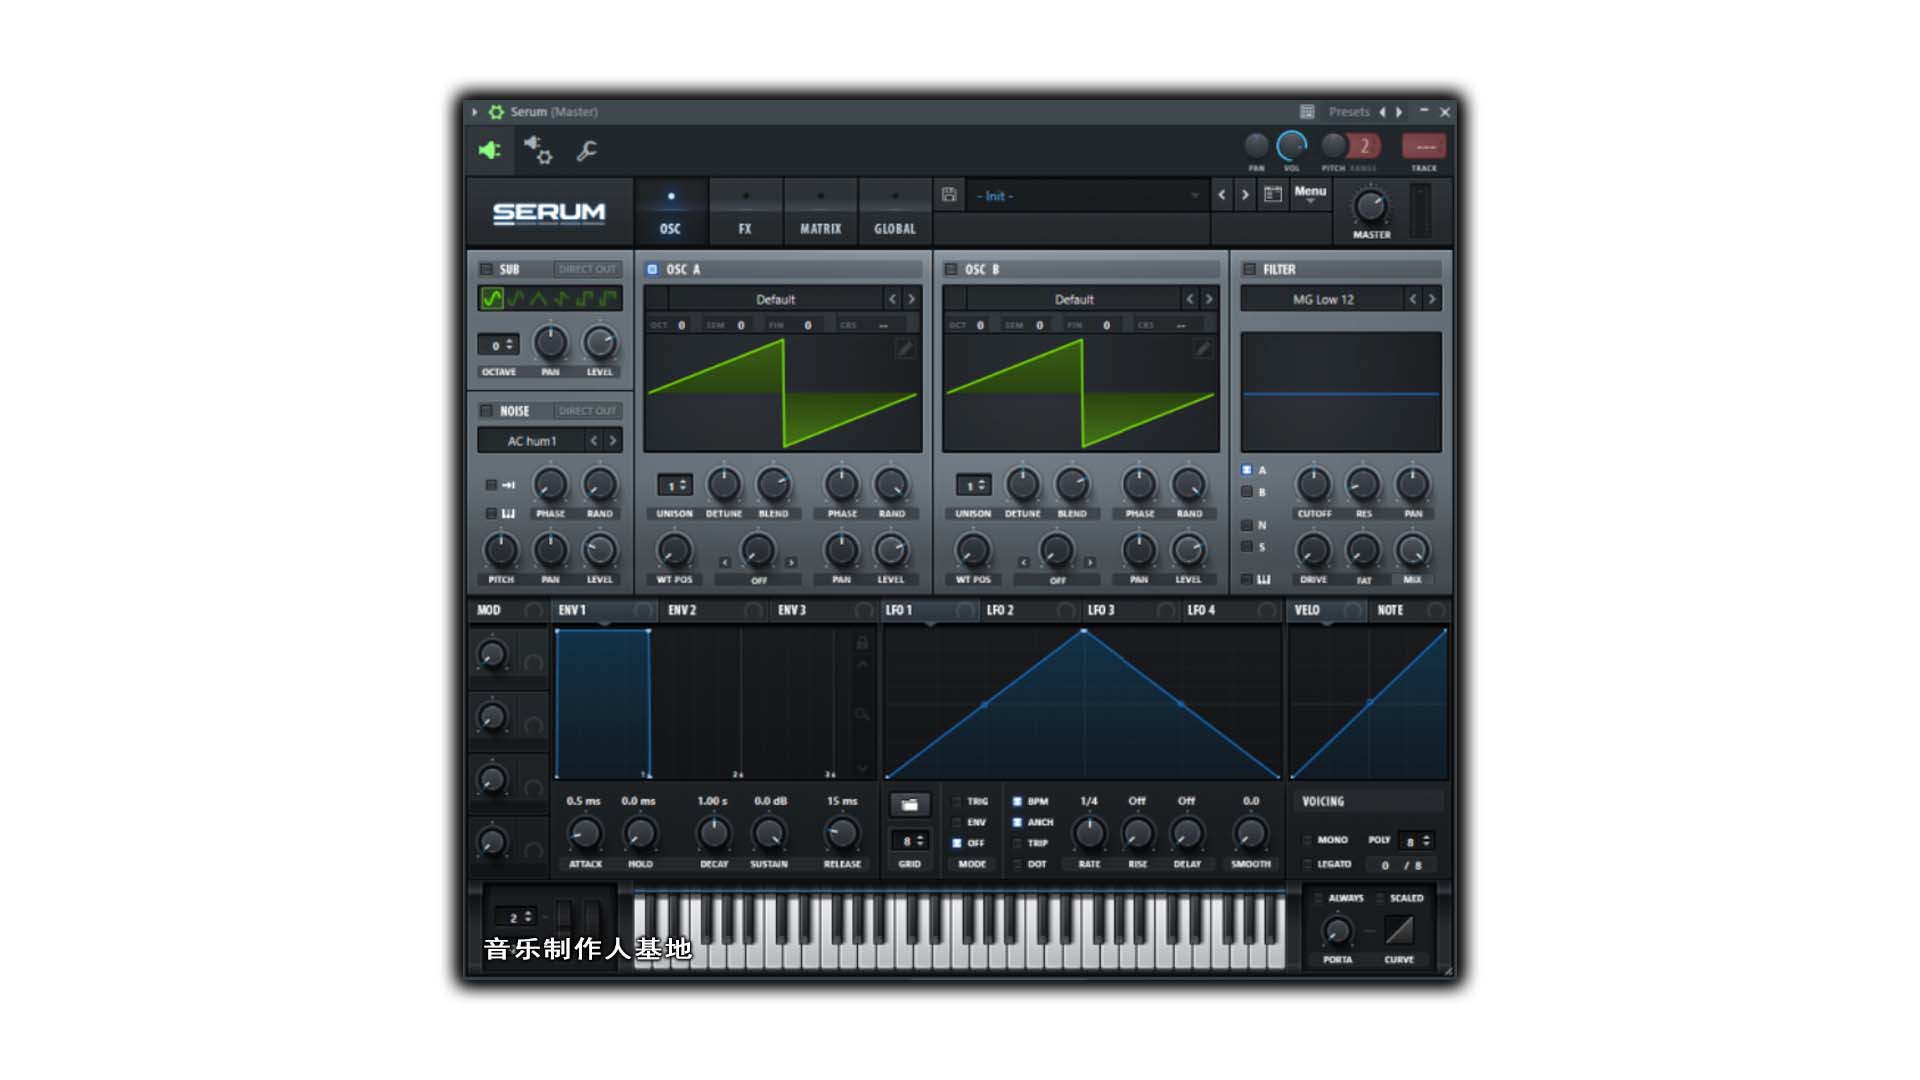This screenshot has width=1920, height=1080.
Task: Enable the FILTER section
Action: (1249, 269)
